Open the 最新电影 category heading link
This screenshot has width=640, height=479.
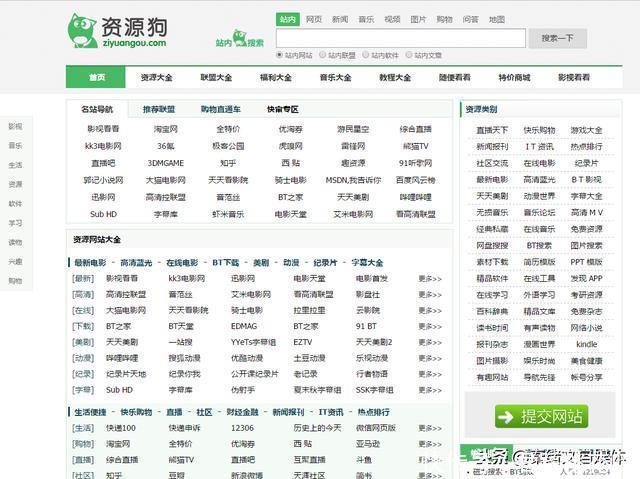[90, 263]
